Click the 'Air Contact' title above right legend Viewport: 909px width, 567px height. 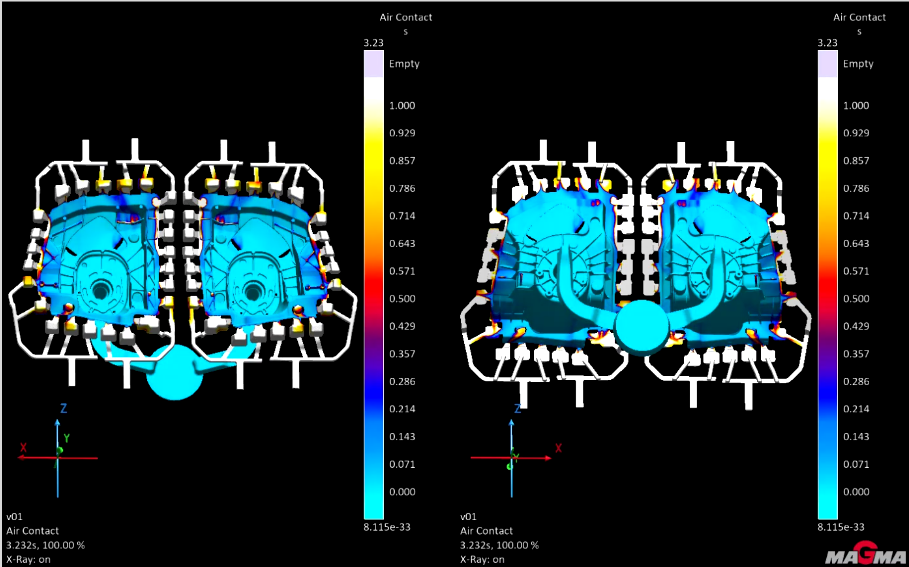point(859,17)
